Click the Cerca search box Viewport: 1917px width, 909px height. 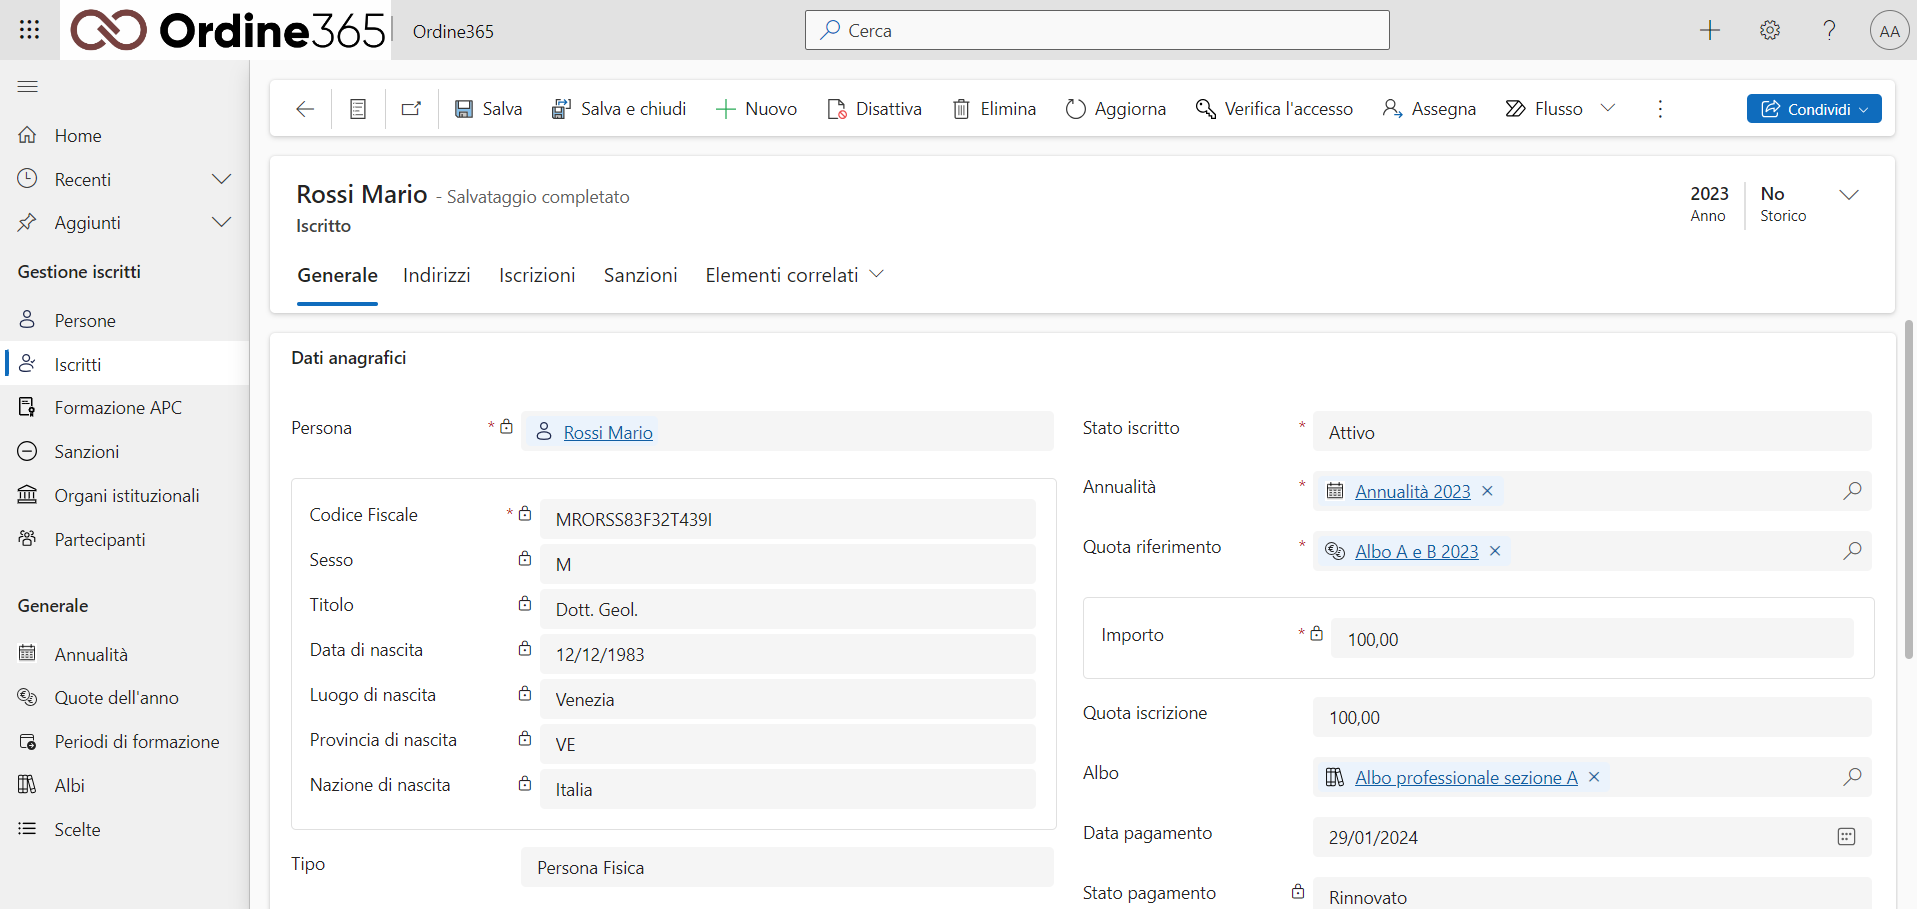click(x=1096, y=30)
